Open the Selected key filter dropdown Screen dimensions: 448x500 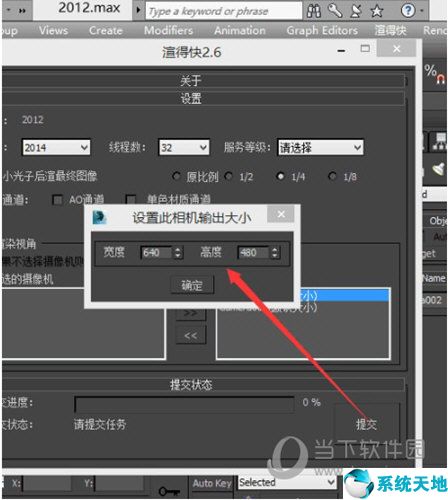[x=287, y=482]
